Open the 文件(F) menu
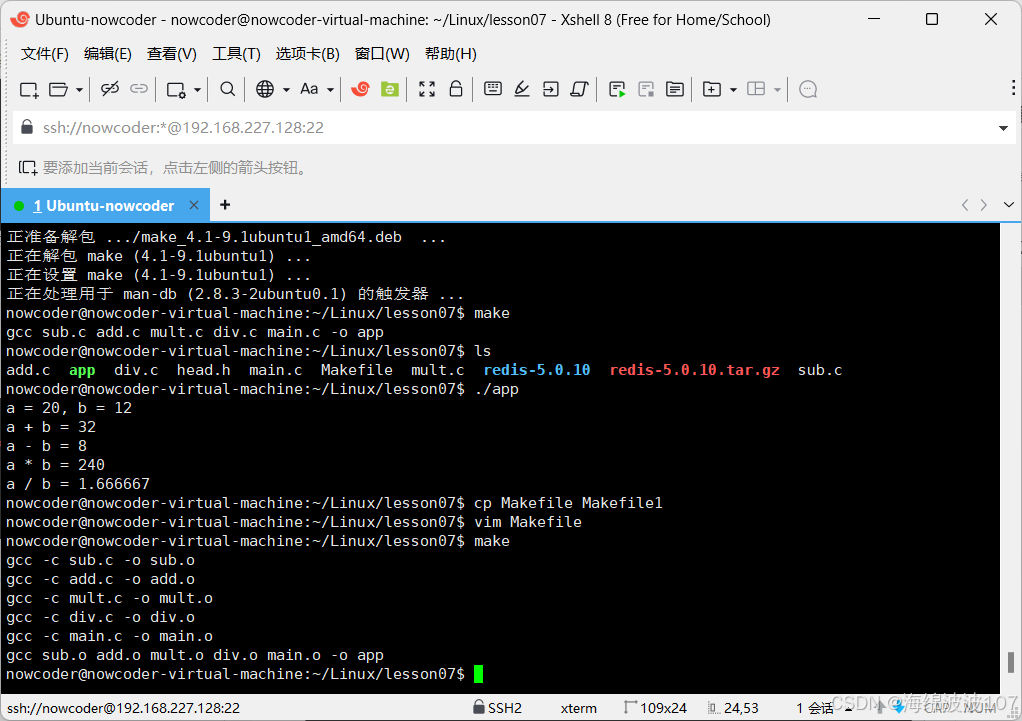 [x=44, y=54]
